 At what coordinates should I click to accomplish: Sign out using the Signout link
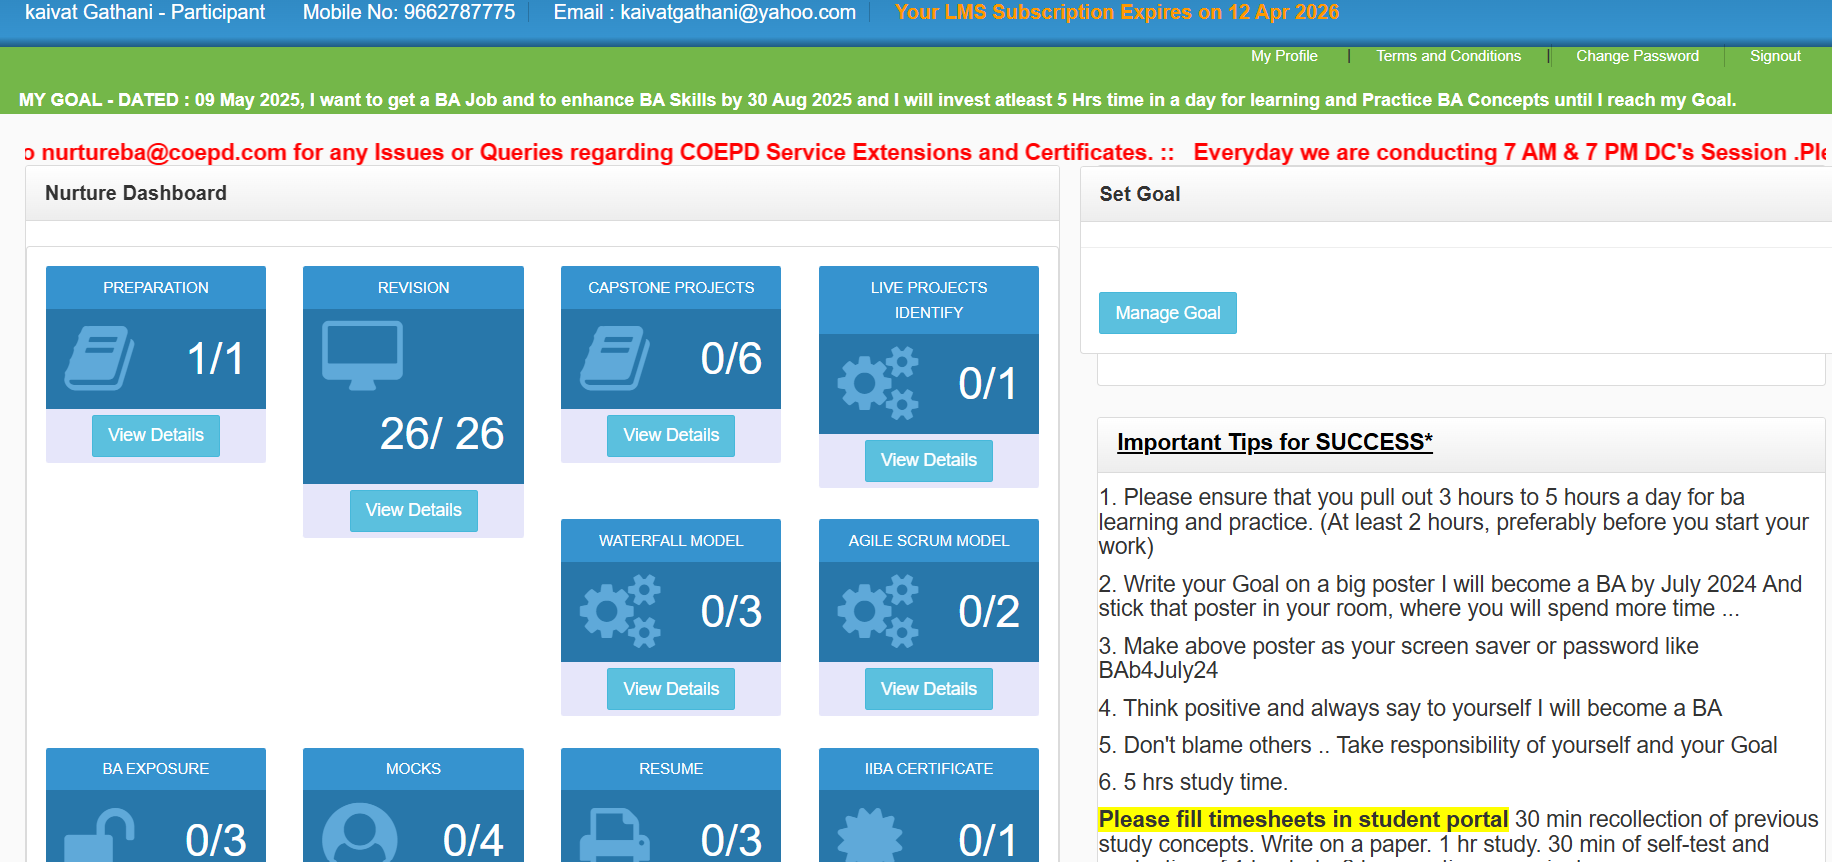coord(1775,56)
